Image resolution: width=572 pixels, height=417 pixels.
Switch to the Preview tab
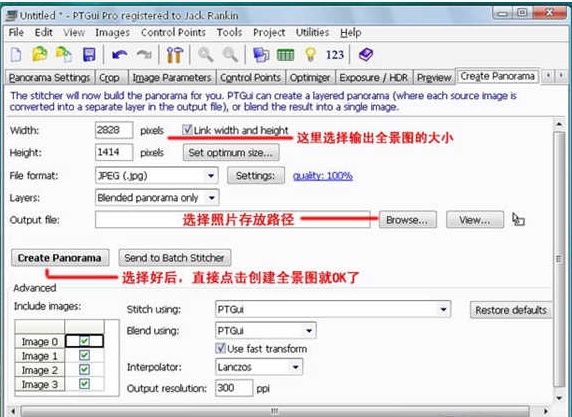(x=434, y=77)
